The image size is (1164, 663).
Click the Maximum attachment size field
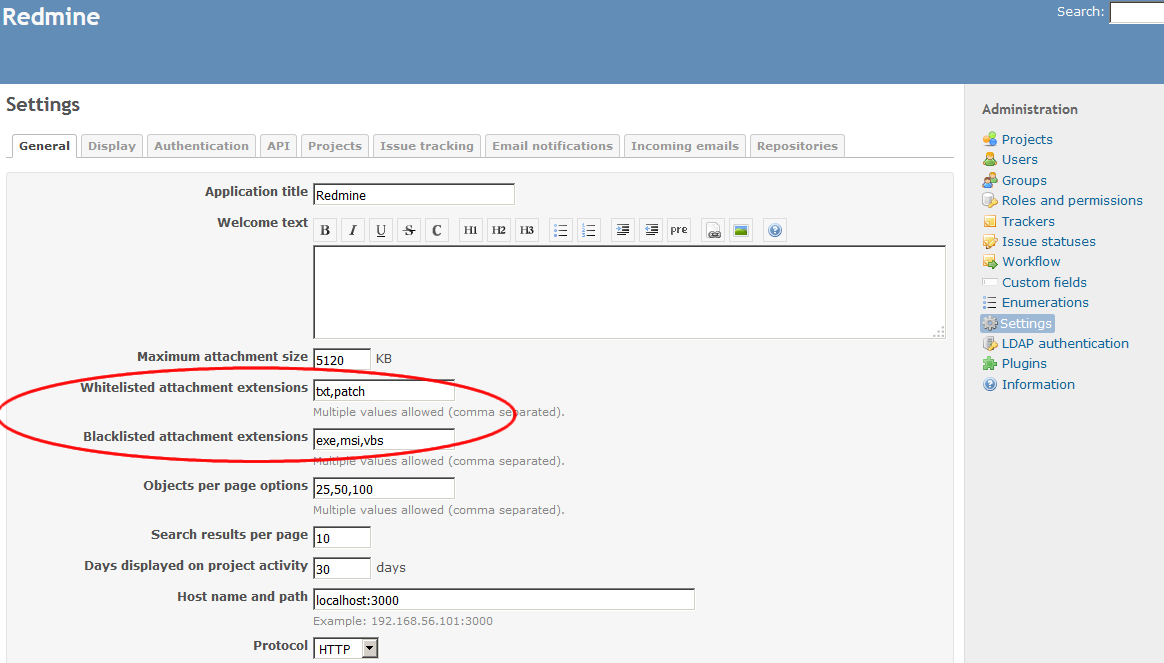tap(341, 359)
